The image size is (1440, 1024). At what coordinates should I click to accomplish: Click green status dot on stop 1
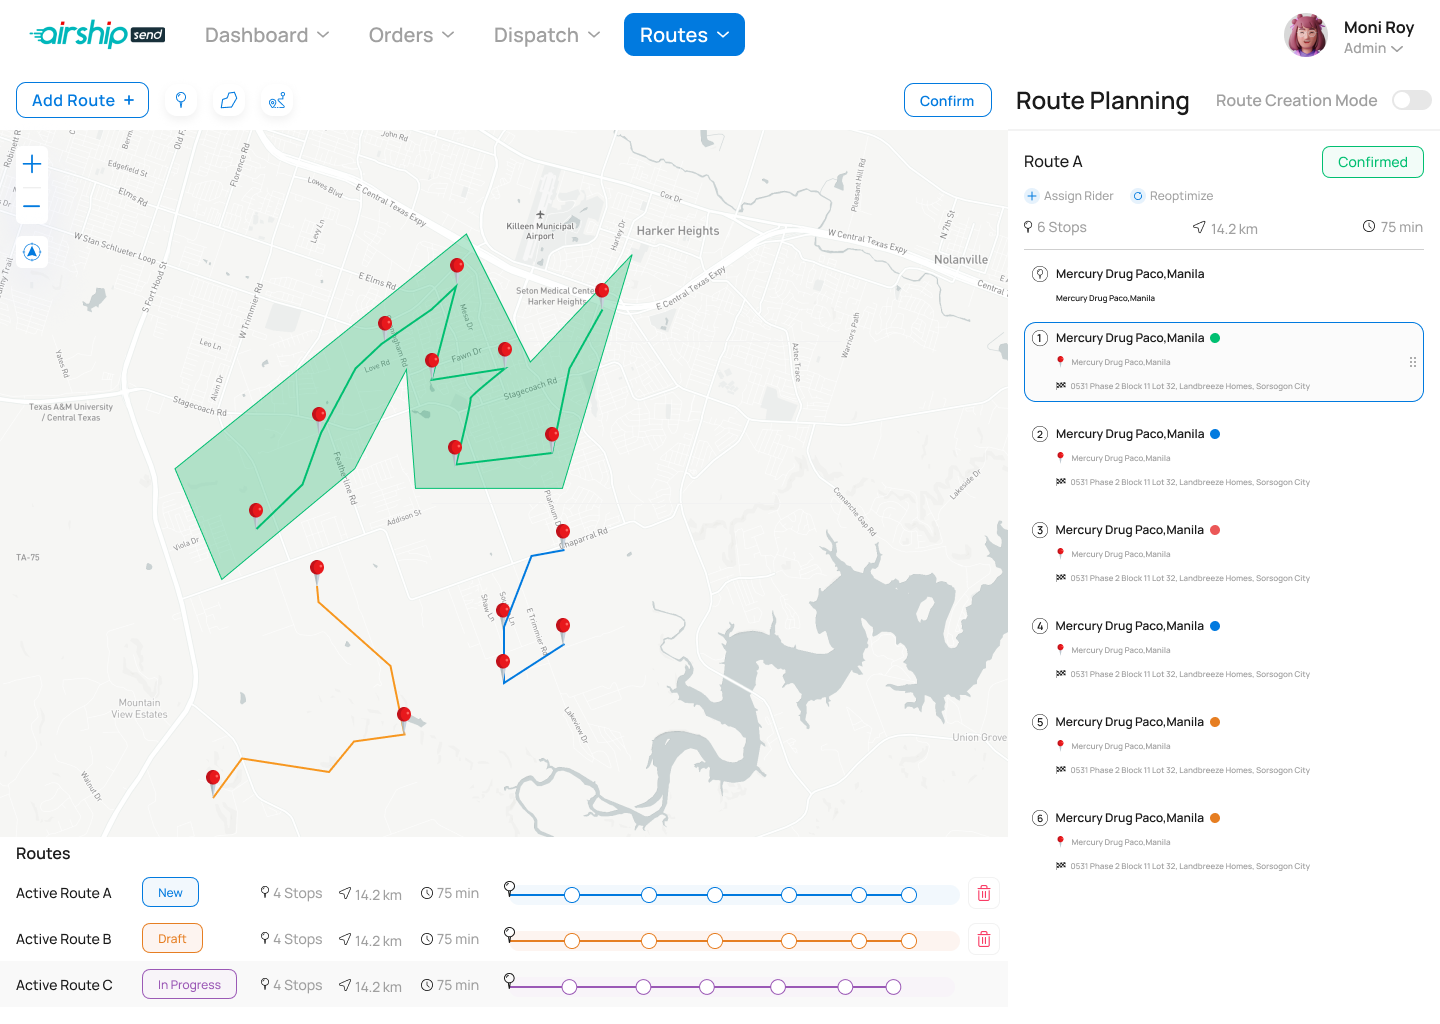click(x=1215, y=338)
